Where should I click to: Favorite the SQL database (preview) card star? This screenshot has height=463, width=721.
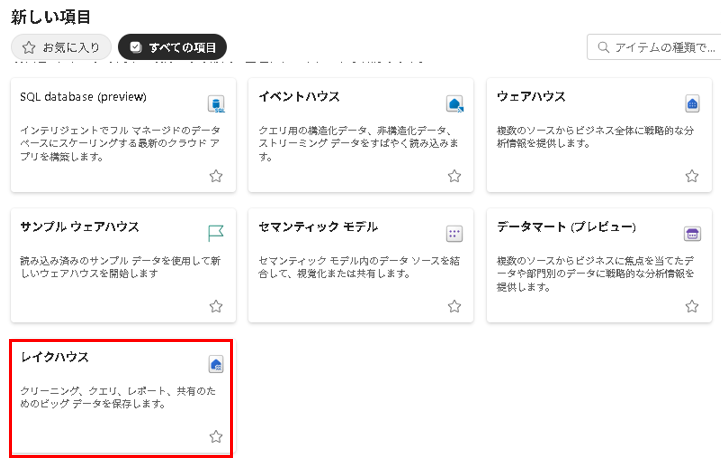pyautogui.click(x=216, y=176)
